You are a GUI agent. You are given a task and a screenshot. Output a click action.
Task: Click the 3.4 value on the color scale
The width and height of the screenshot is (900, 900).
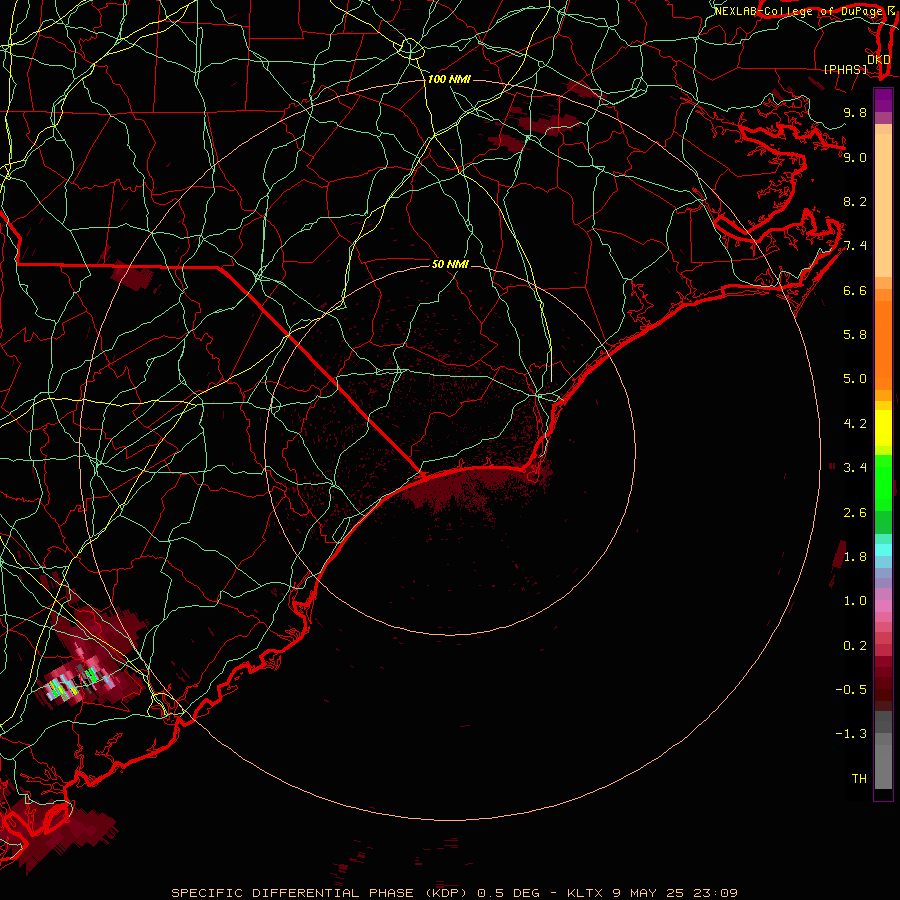tap(855, 468)
